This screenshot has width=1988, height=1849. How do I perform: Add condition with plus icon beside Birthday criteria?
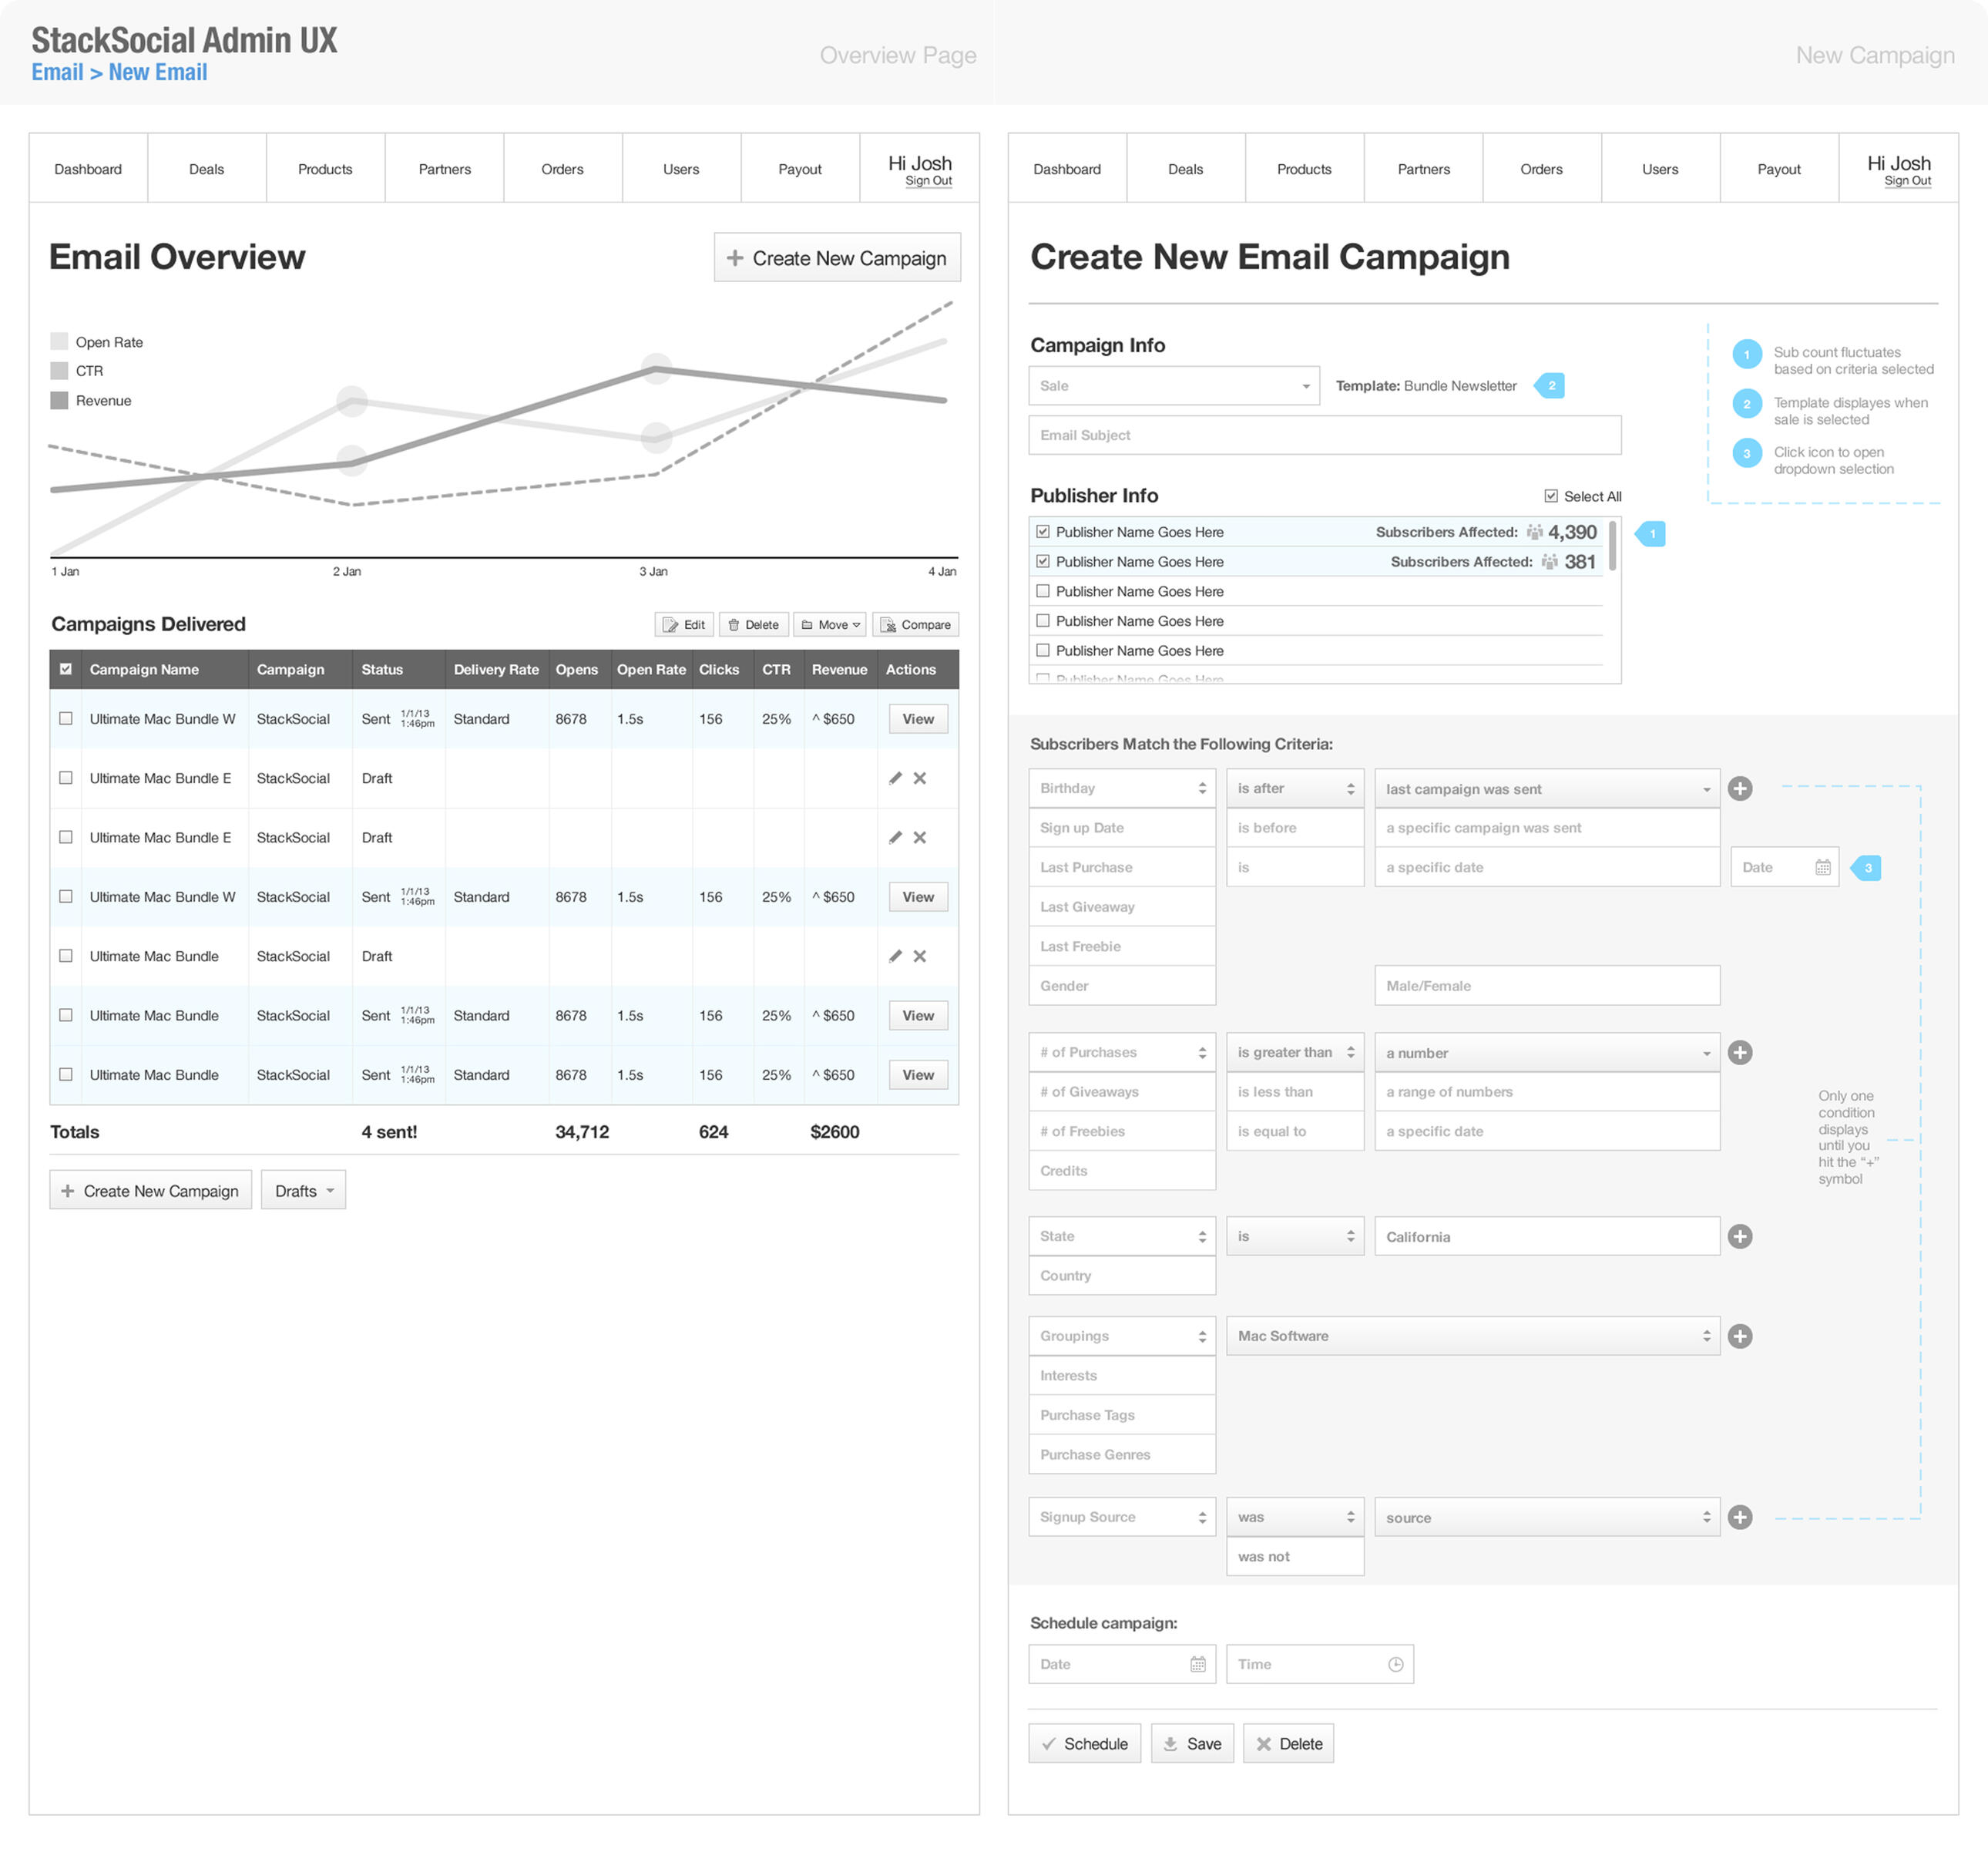1740,788
